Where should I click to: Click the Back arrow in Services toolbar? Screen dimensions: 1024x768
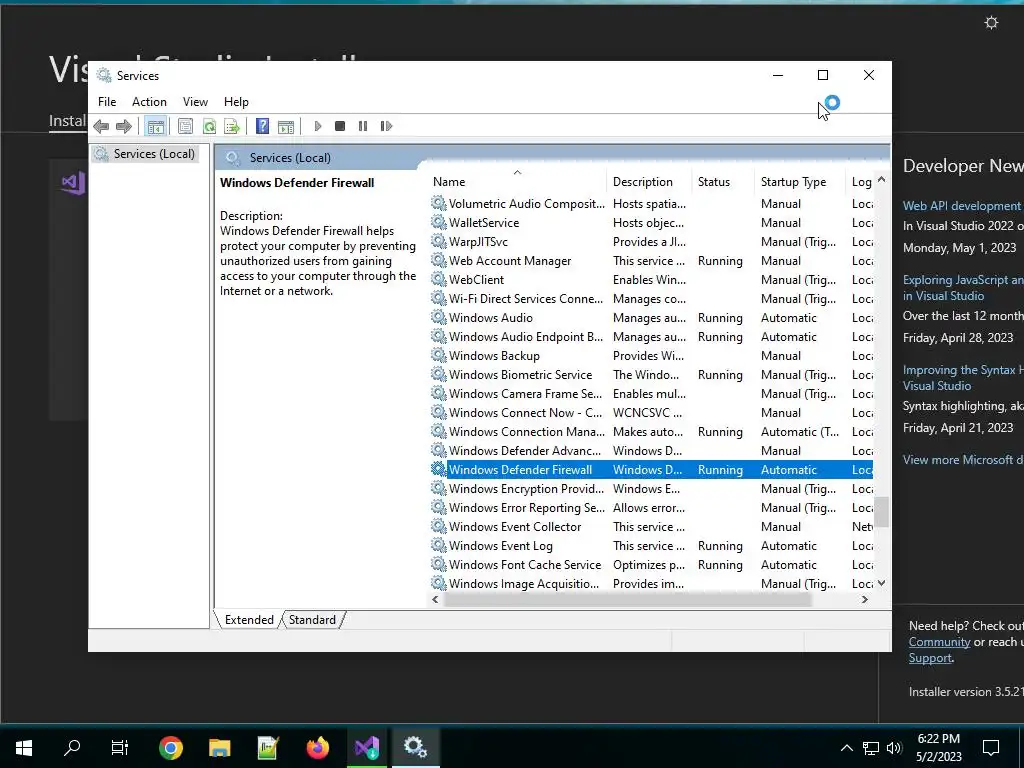tap(101, 126)
